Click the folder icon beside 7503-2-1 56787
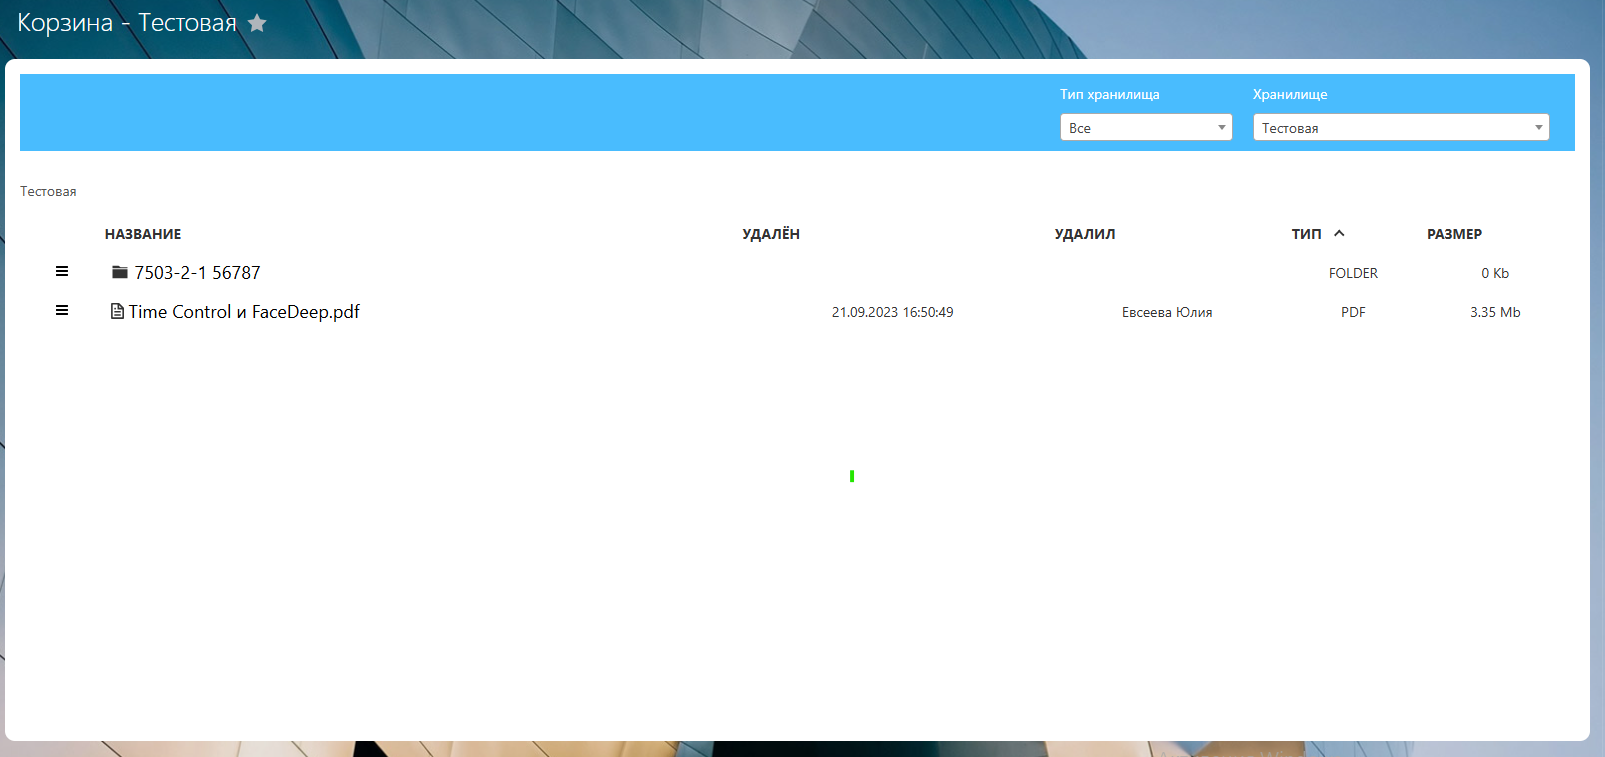The height and width of the screenshot is (757, 1605). tap(120, 273)
